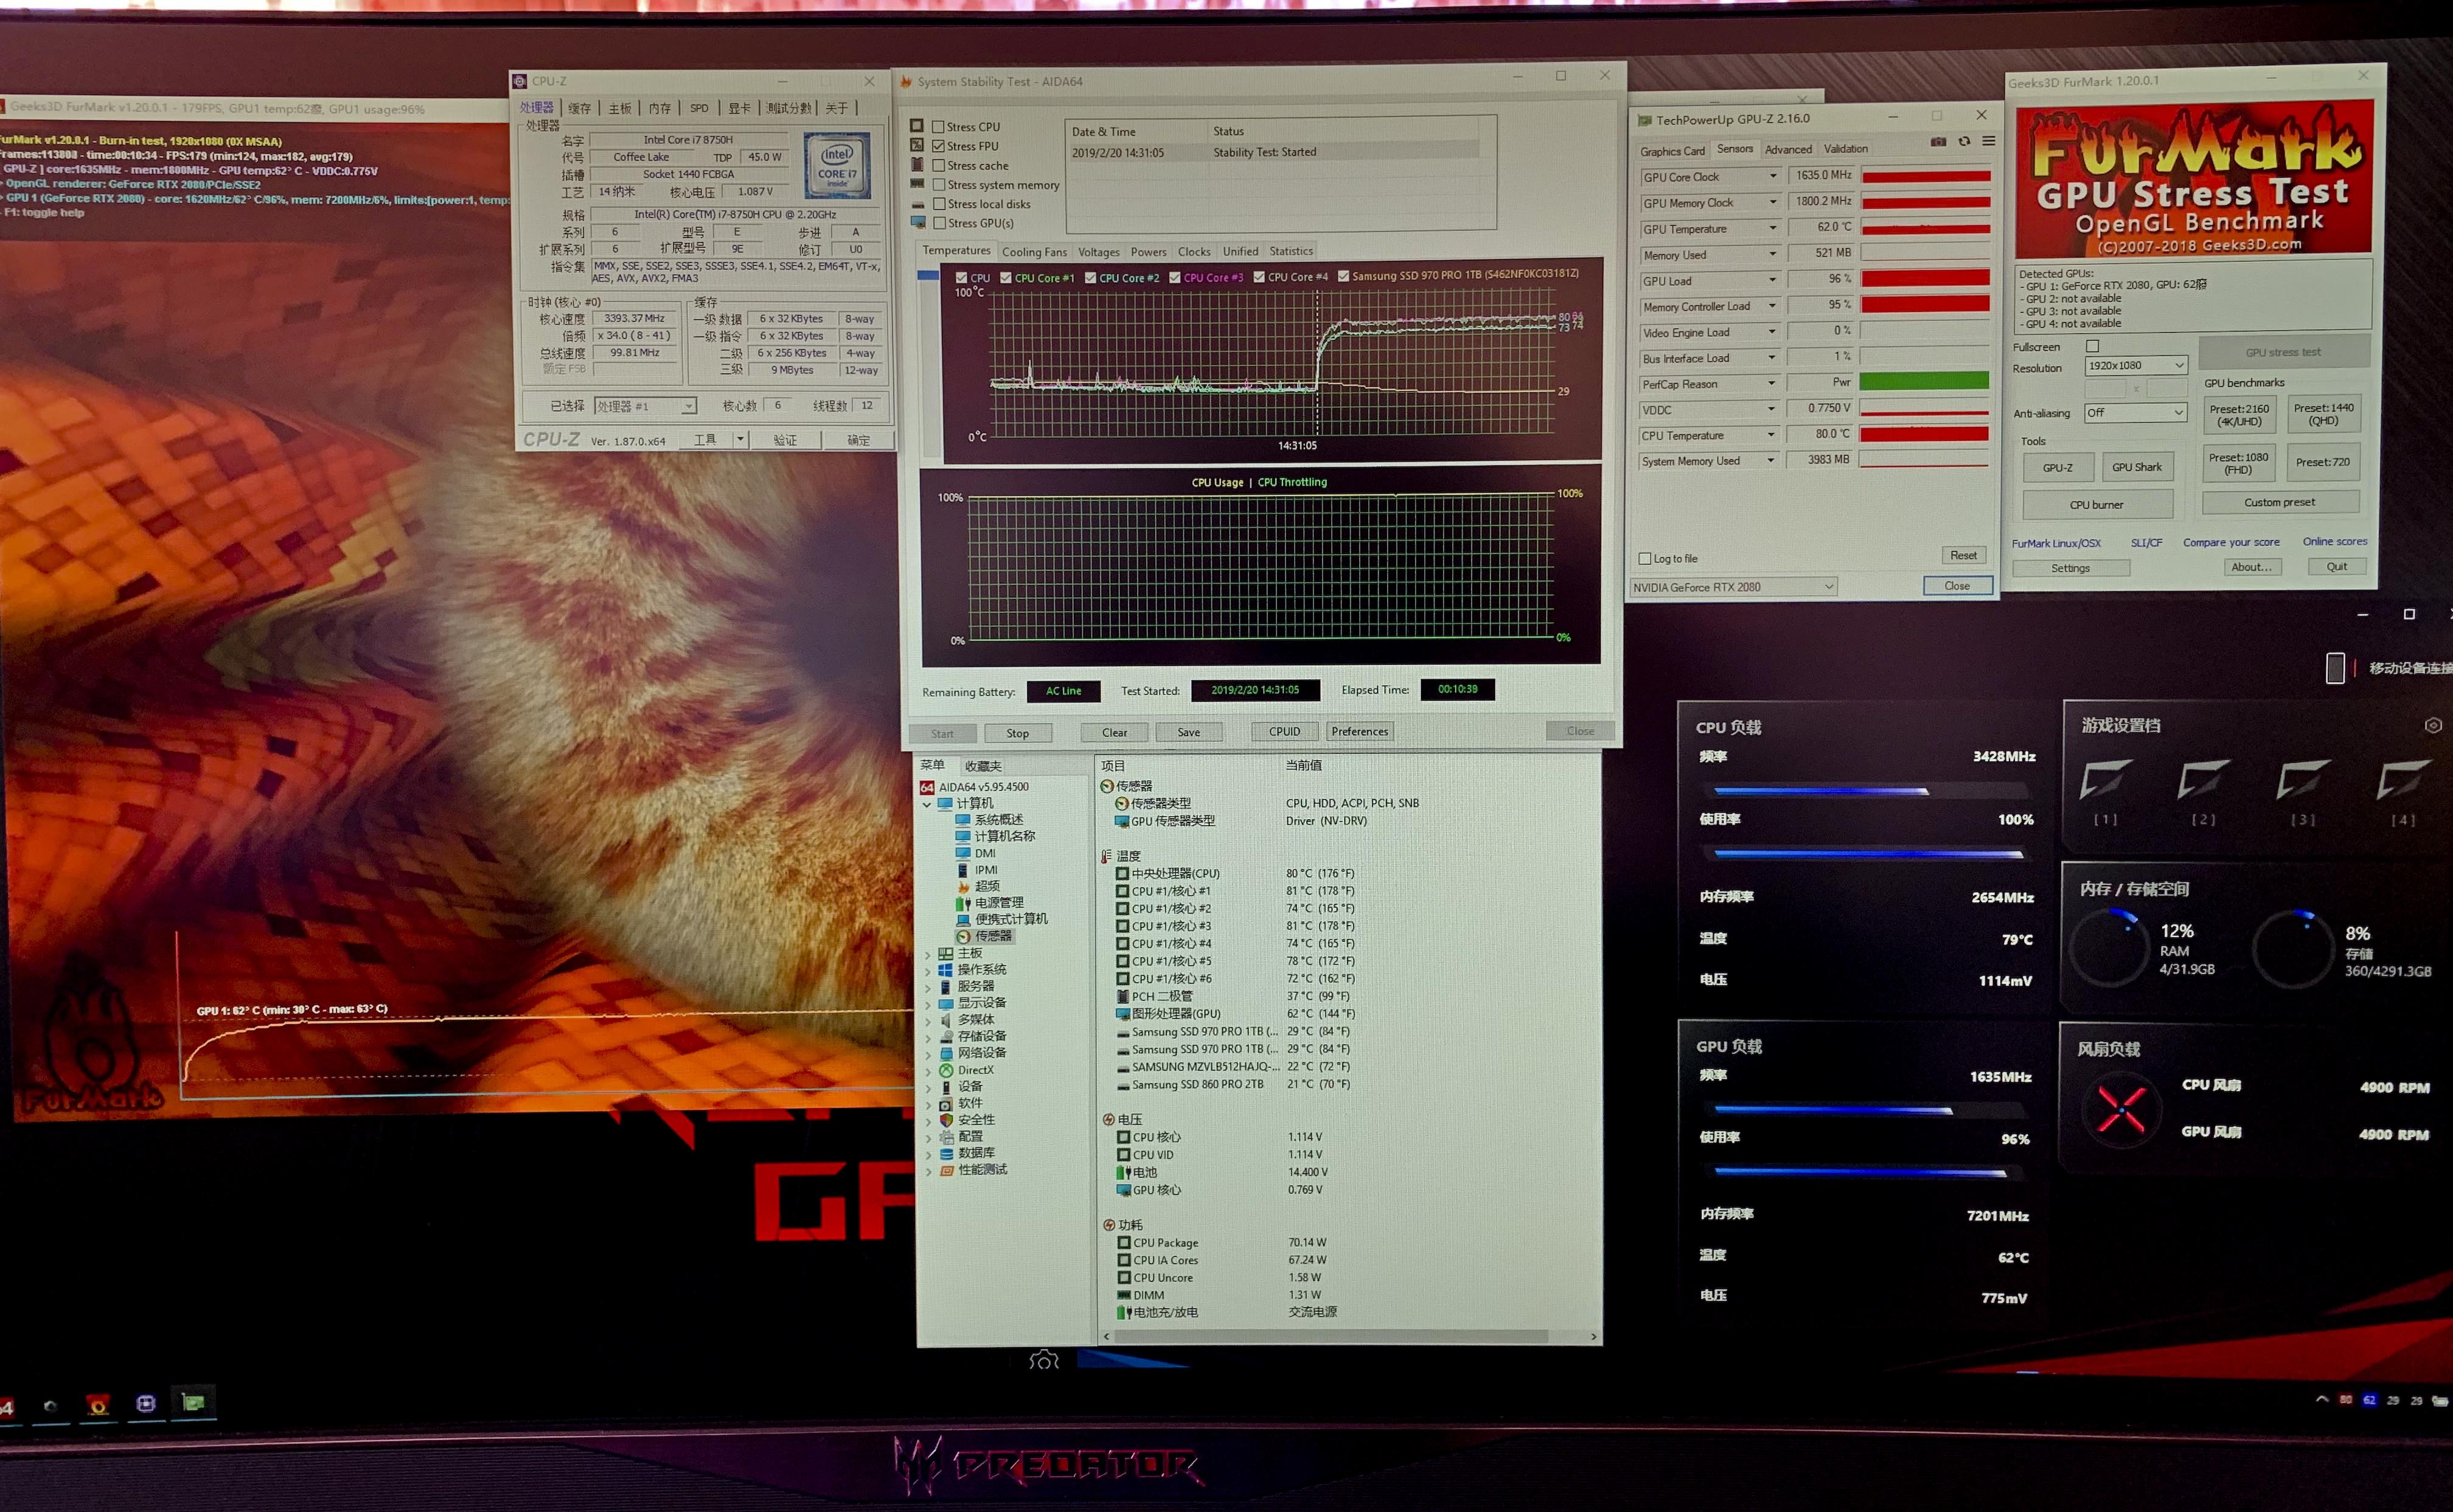Select game profile slot [4] icon
The height and width of the screenshot is (1512, 2453).
[x=2403, y=780]
